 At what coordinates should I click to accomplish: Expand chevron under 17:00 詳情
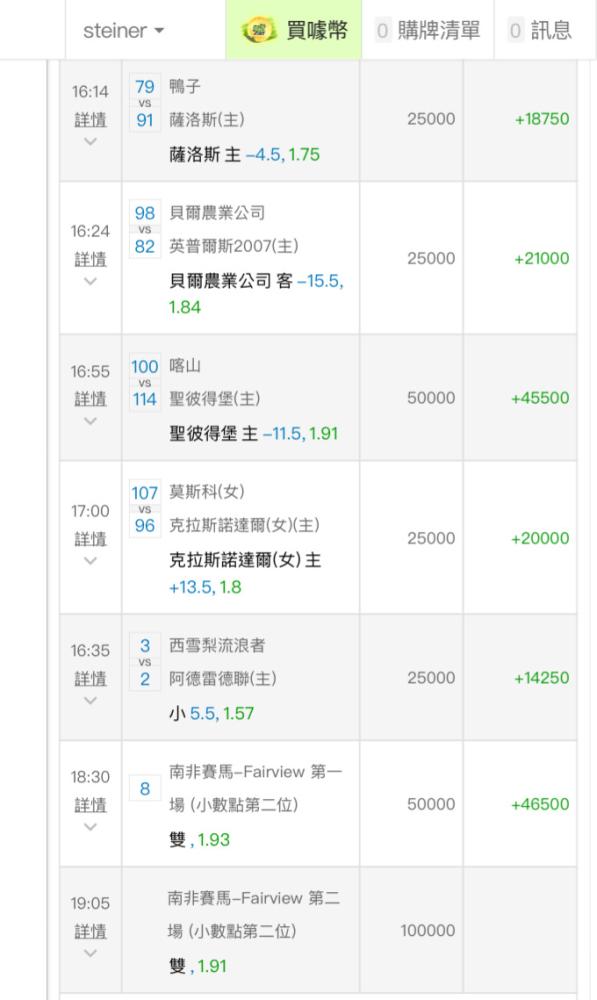(x=90, y=561)
